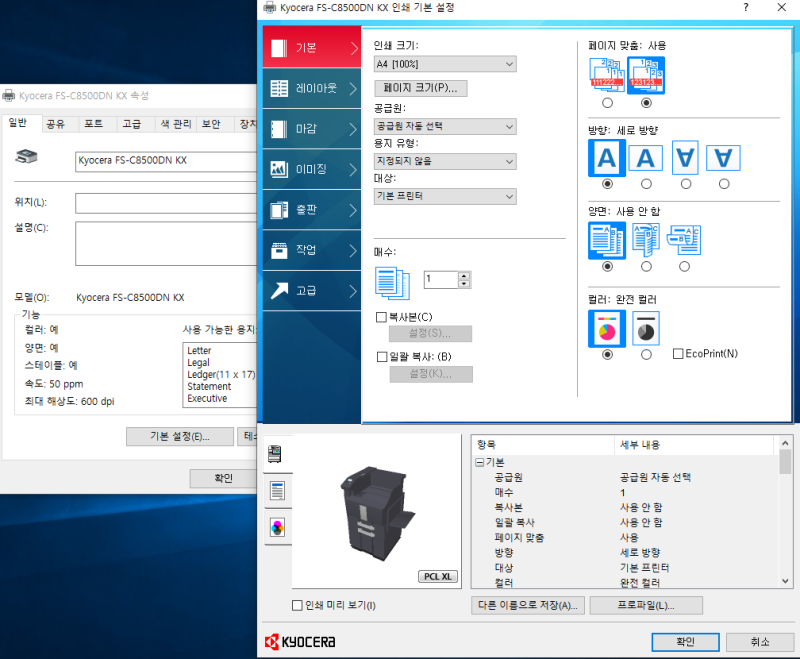Check the 복사본(C) checkbox
Screen dimensions: 800x659
coord(381,317)
